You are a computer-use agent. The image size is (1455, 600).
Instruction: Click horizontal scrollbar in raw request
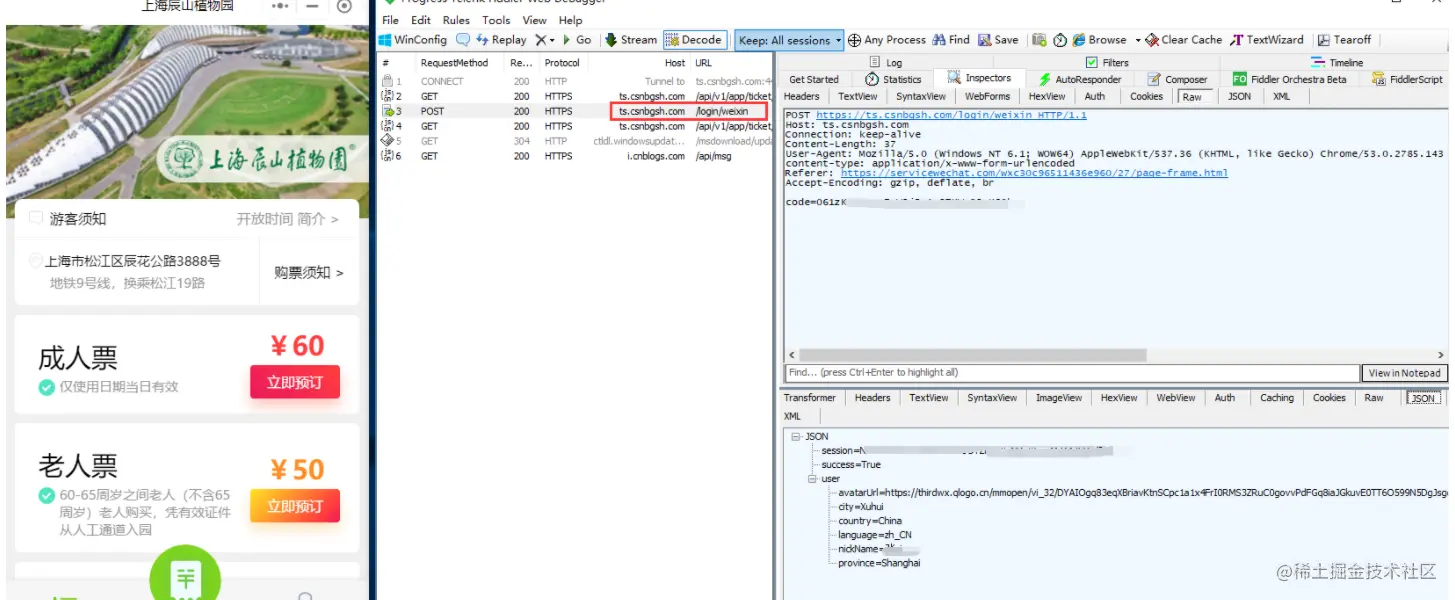973,355
